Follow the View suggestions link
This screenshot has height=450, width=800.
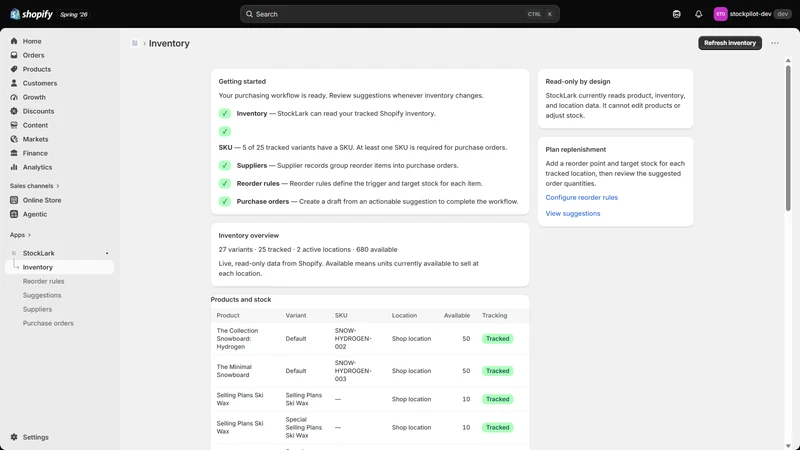(x=572, y=213)
